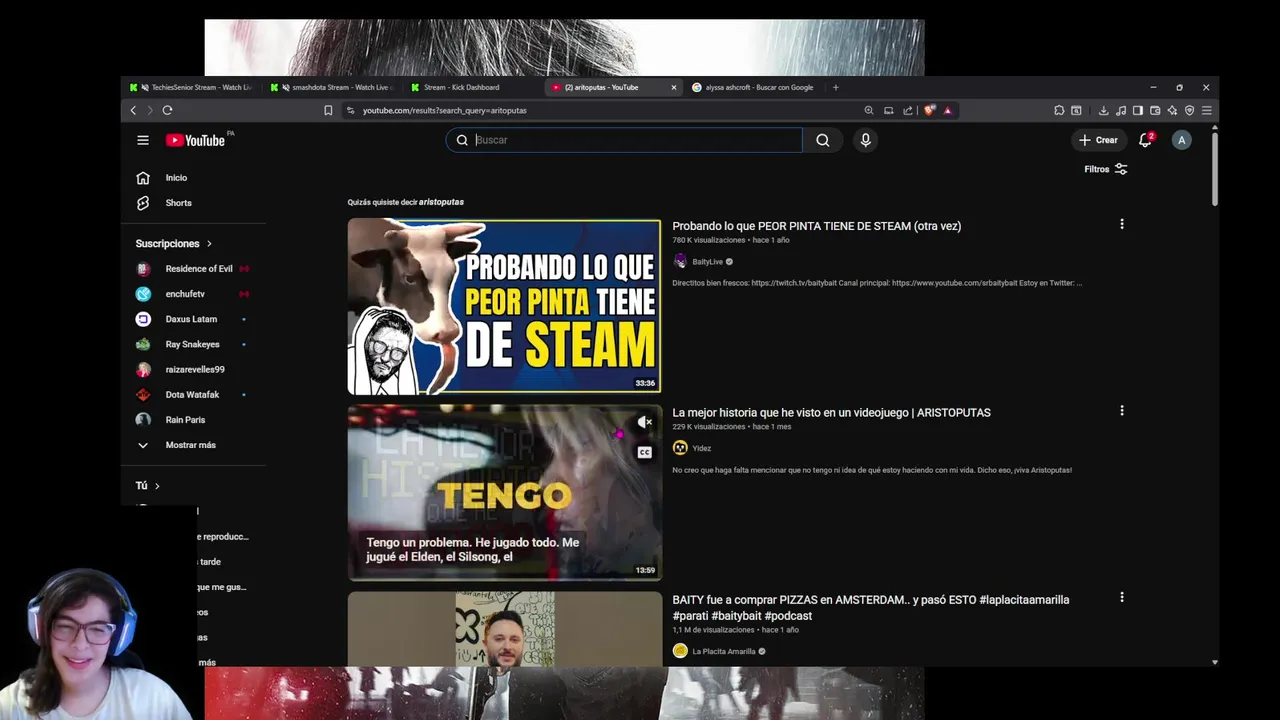Click suggested spelling aristoputas

tap(441, 202)
